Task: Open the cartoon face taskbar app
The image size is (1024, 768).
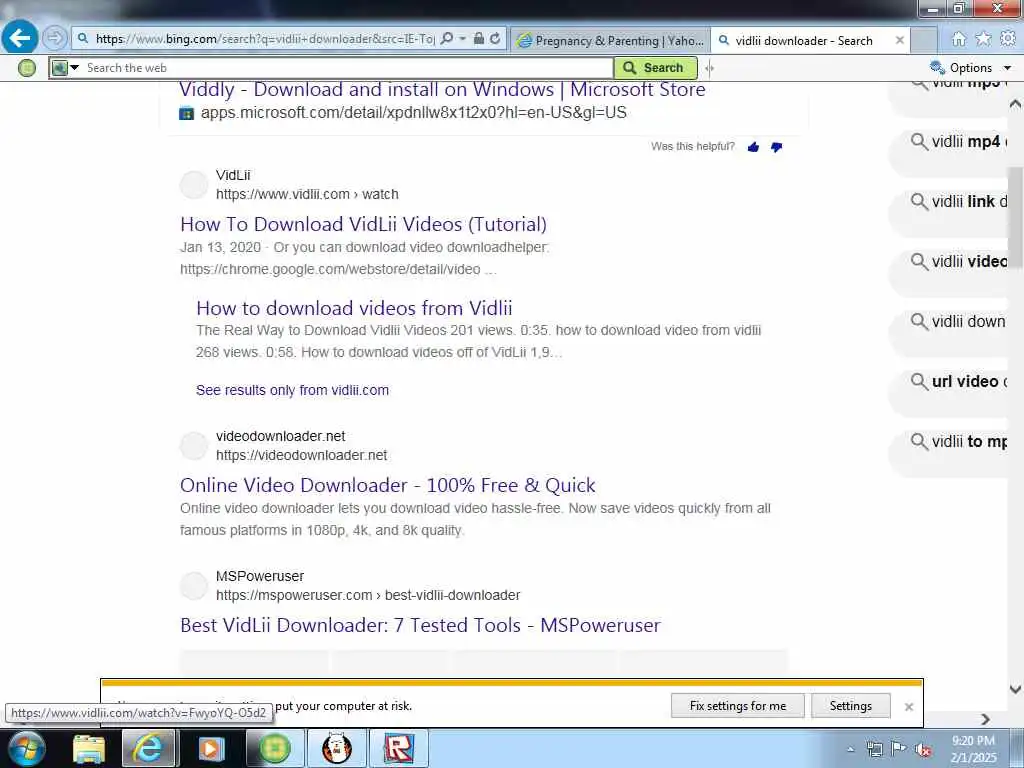Action: point(337,748)
